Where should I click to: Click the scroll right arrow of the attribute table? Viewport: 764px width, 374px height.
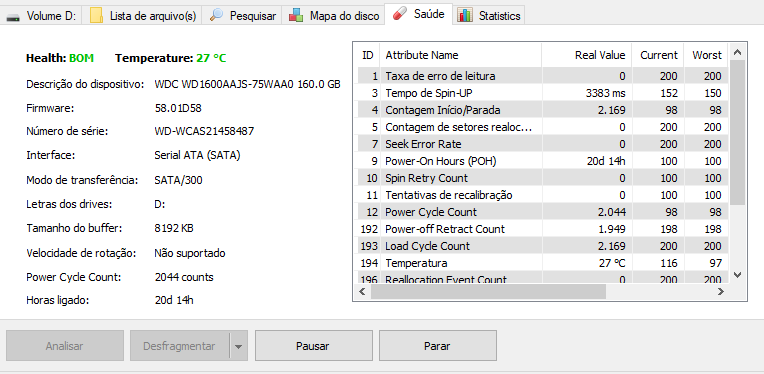721,291
